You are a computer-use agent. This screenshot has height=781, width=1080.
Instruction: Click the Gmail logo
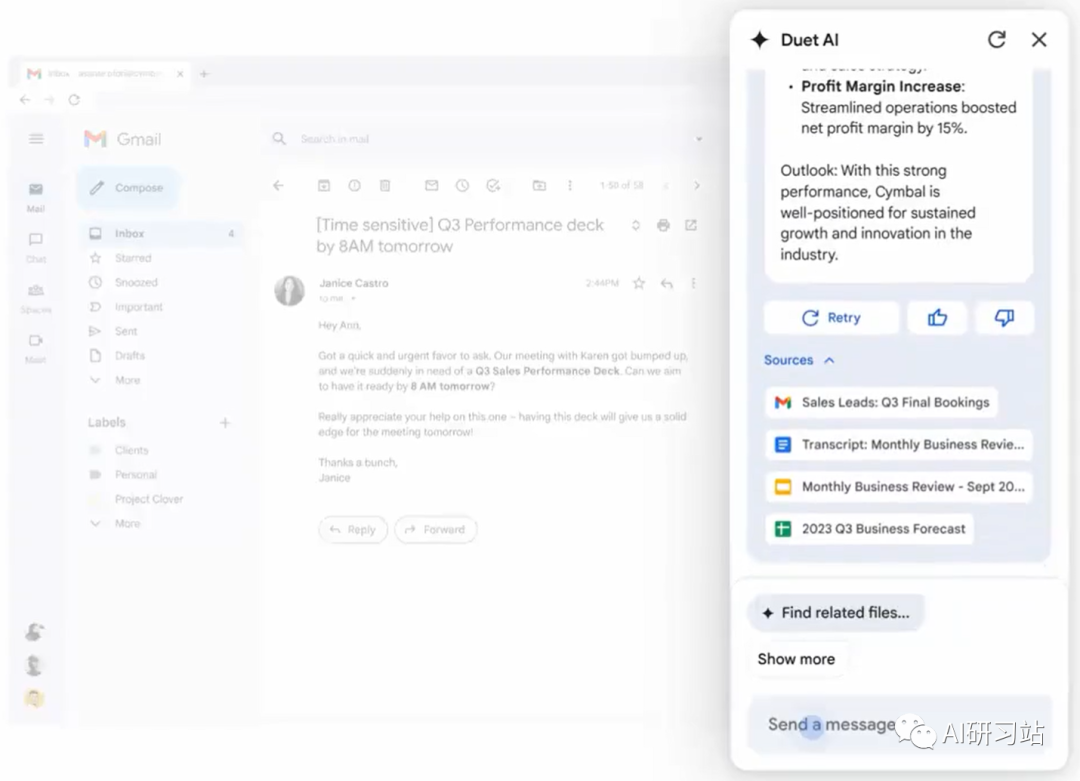point(123,139)
